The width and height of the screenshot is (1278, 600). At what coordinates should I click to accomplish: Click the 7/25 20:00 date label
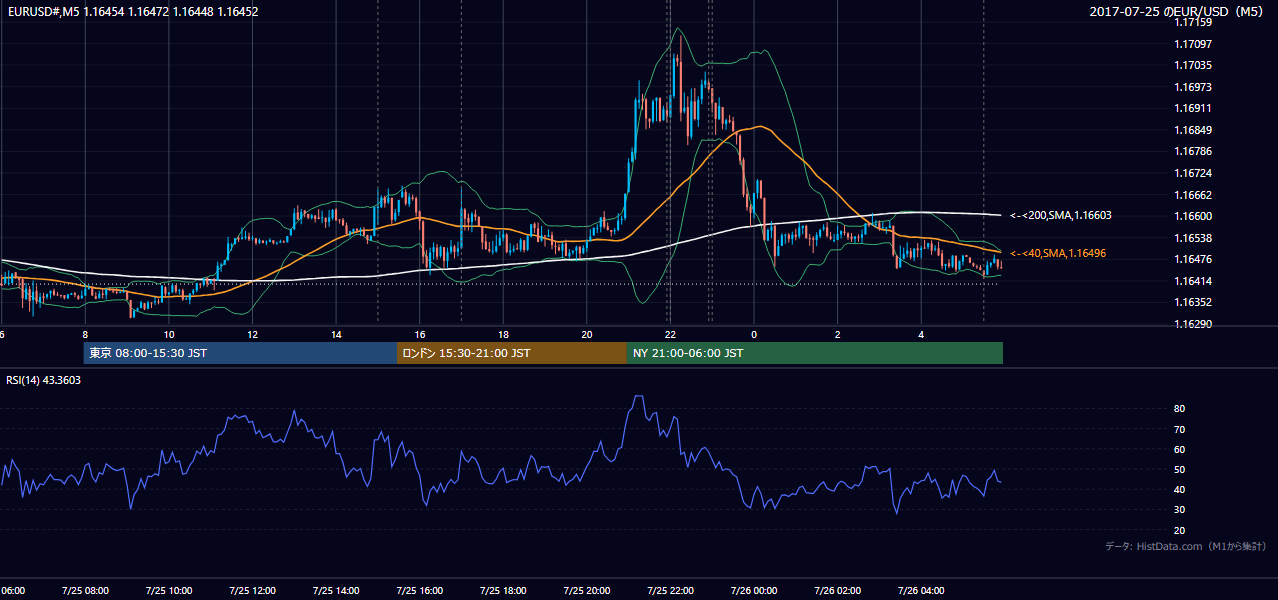[x=587, y=590]
